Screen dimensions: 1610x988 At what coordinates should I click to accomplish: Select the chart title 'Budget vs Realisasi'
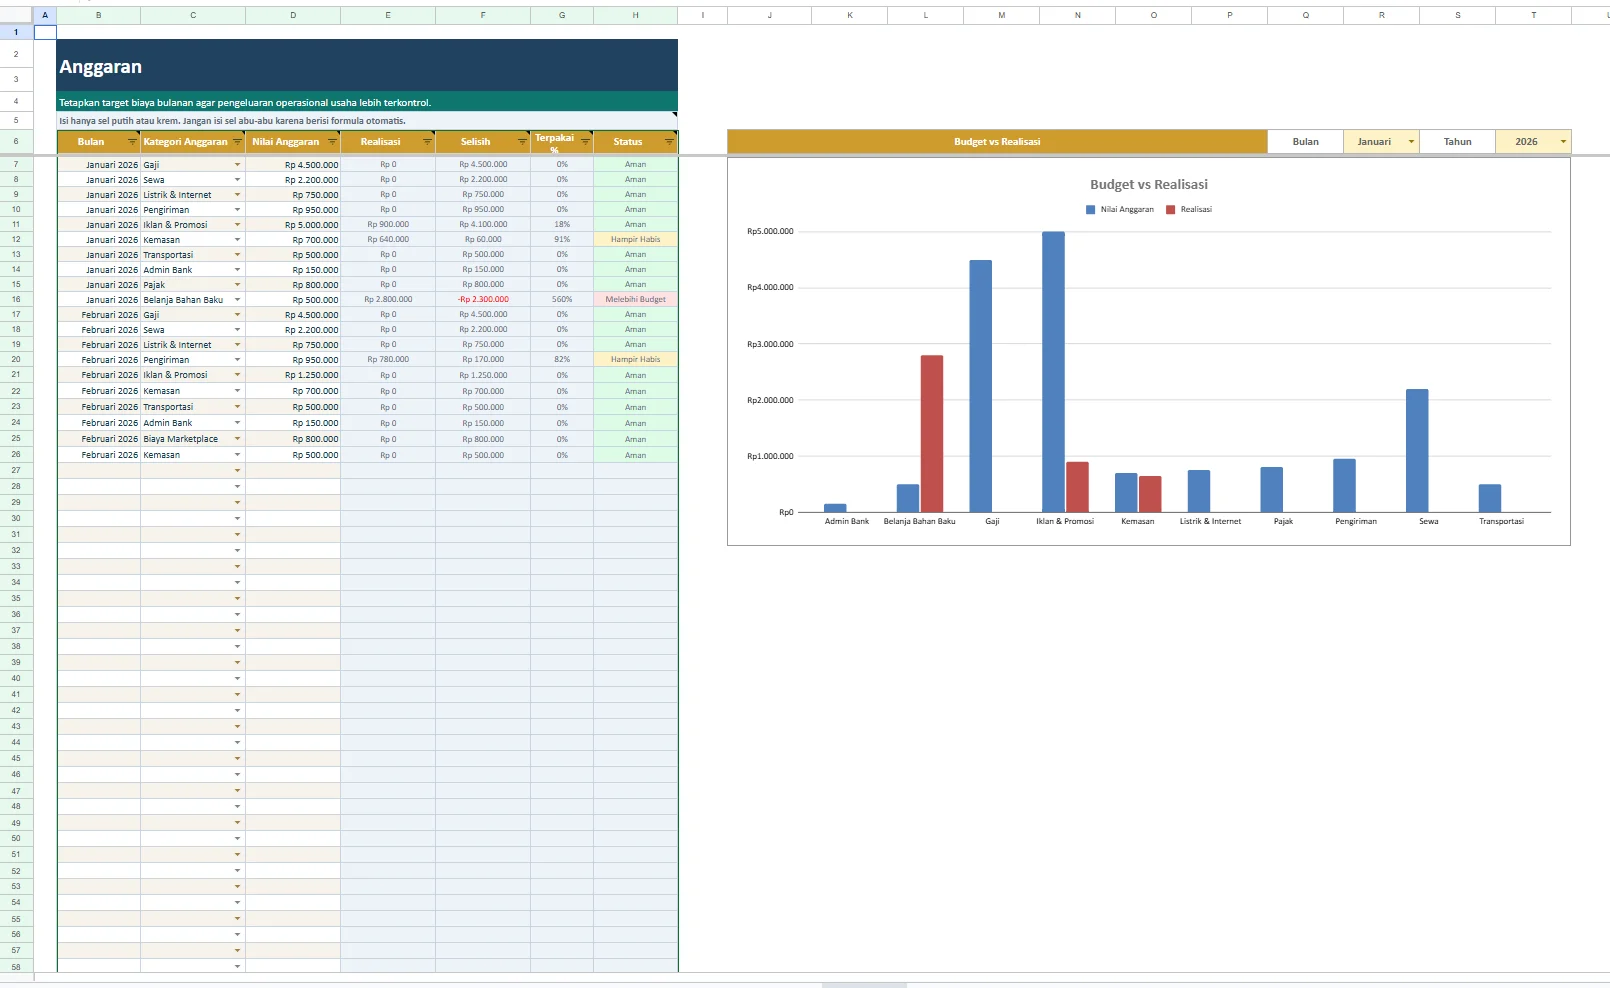[x=1149, y=184]
